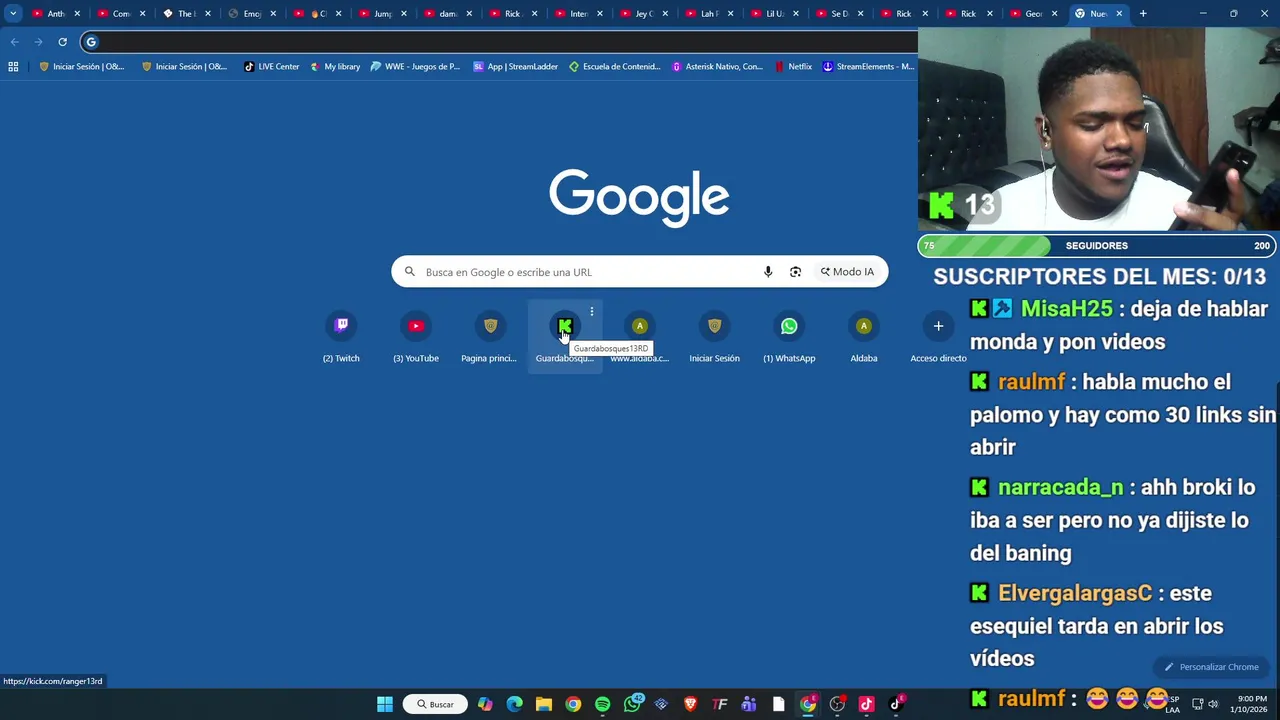Open the WhatsApp shortcut tile
The height and width of the screenshot is (720, 1280).
click(789, 337)
